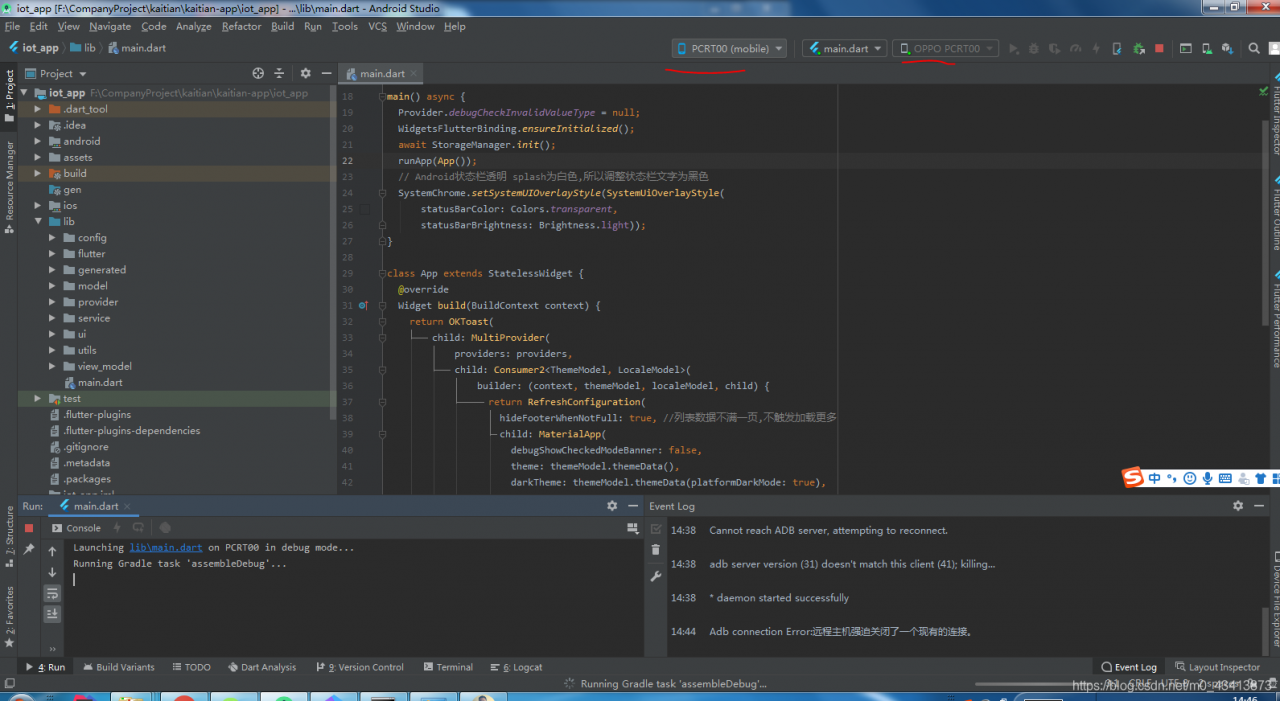Click the lib\main.dart link in console
The height and width of the screenshot is (701, 1280).
pos(165,548)
